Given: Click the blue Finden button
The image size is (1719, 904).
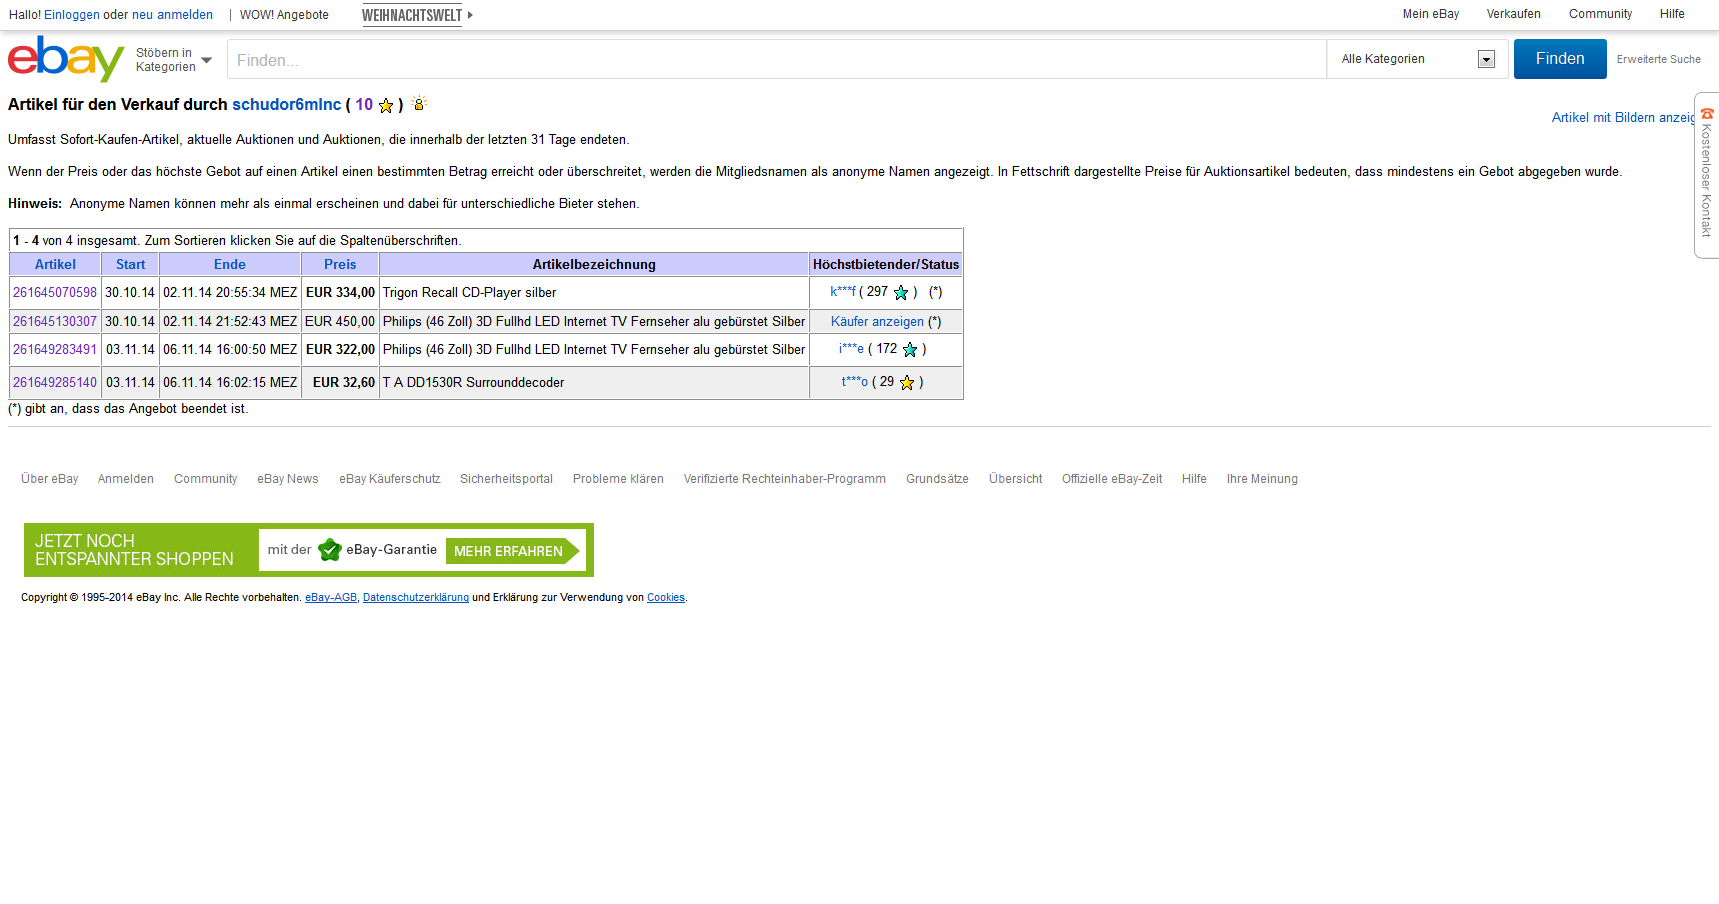Looking at the screenshot, I should tap(1560, 59).
